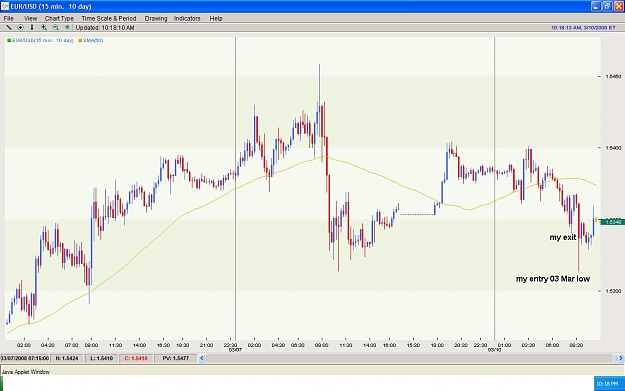Viewport: 625px width, 391px height.
Task: Click the 03/10 date label on time axis
Action: [494, 350]
